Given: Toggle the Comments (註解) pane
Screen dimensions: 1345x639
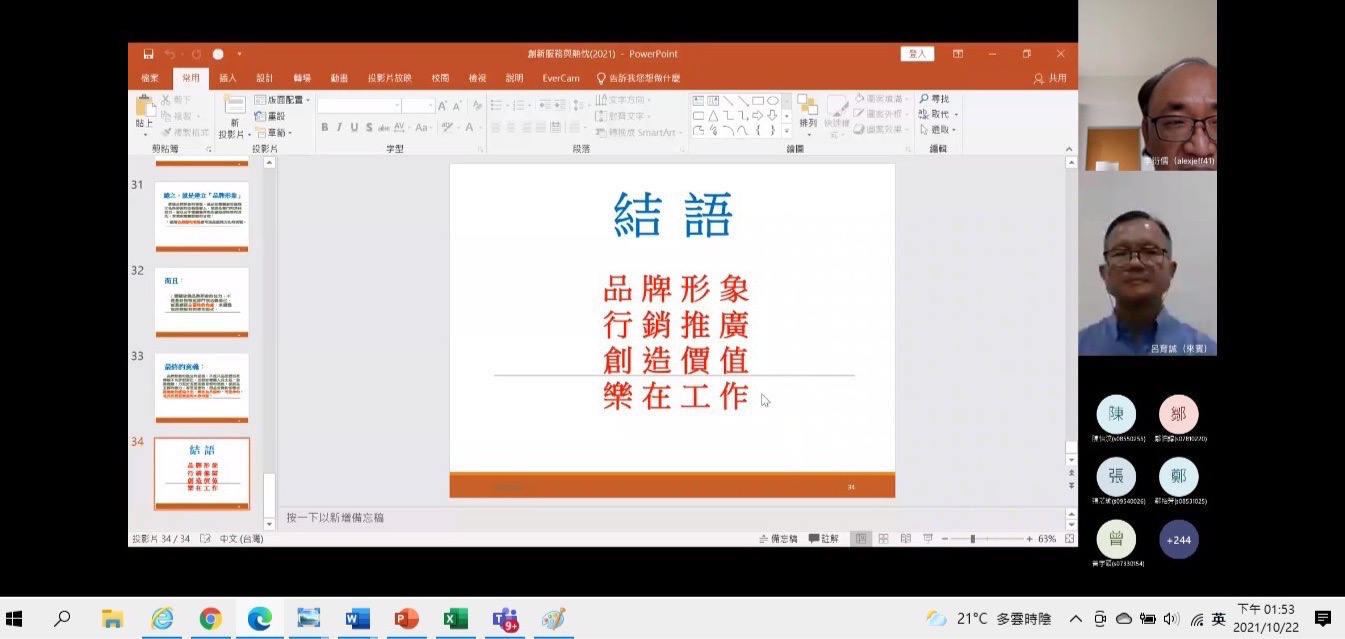Looking at the screenshot, I should (x=824, y=539).
